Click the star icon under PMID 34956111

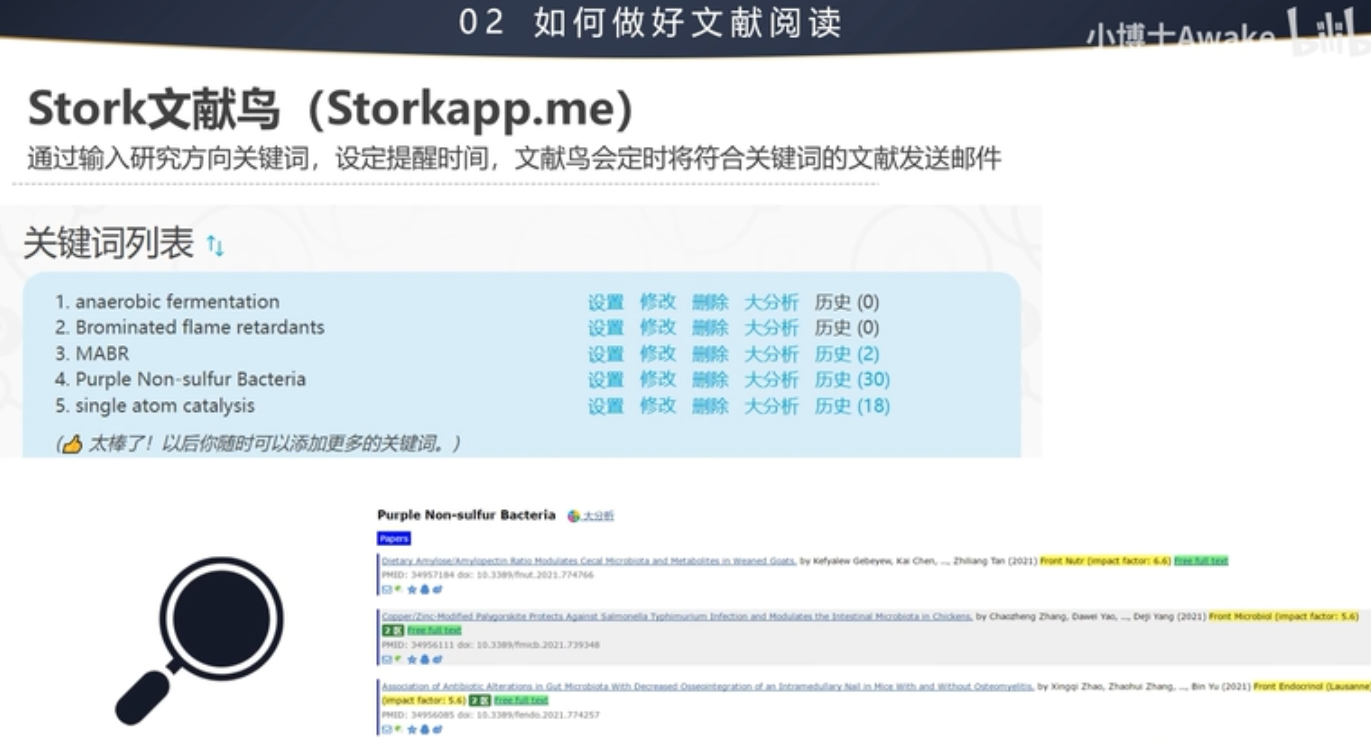click(x=412, y=660)
